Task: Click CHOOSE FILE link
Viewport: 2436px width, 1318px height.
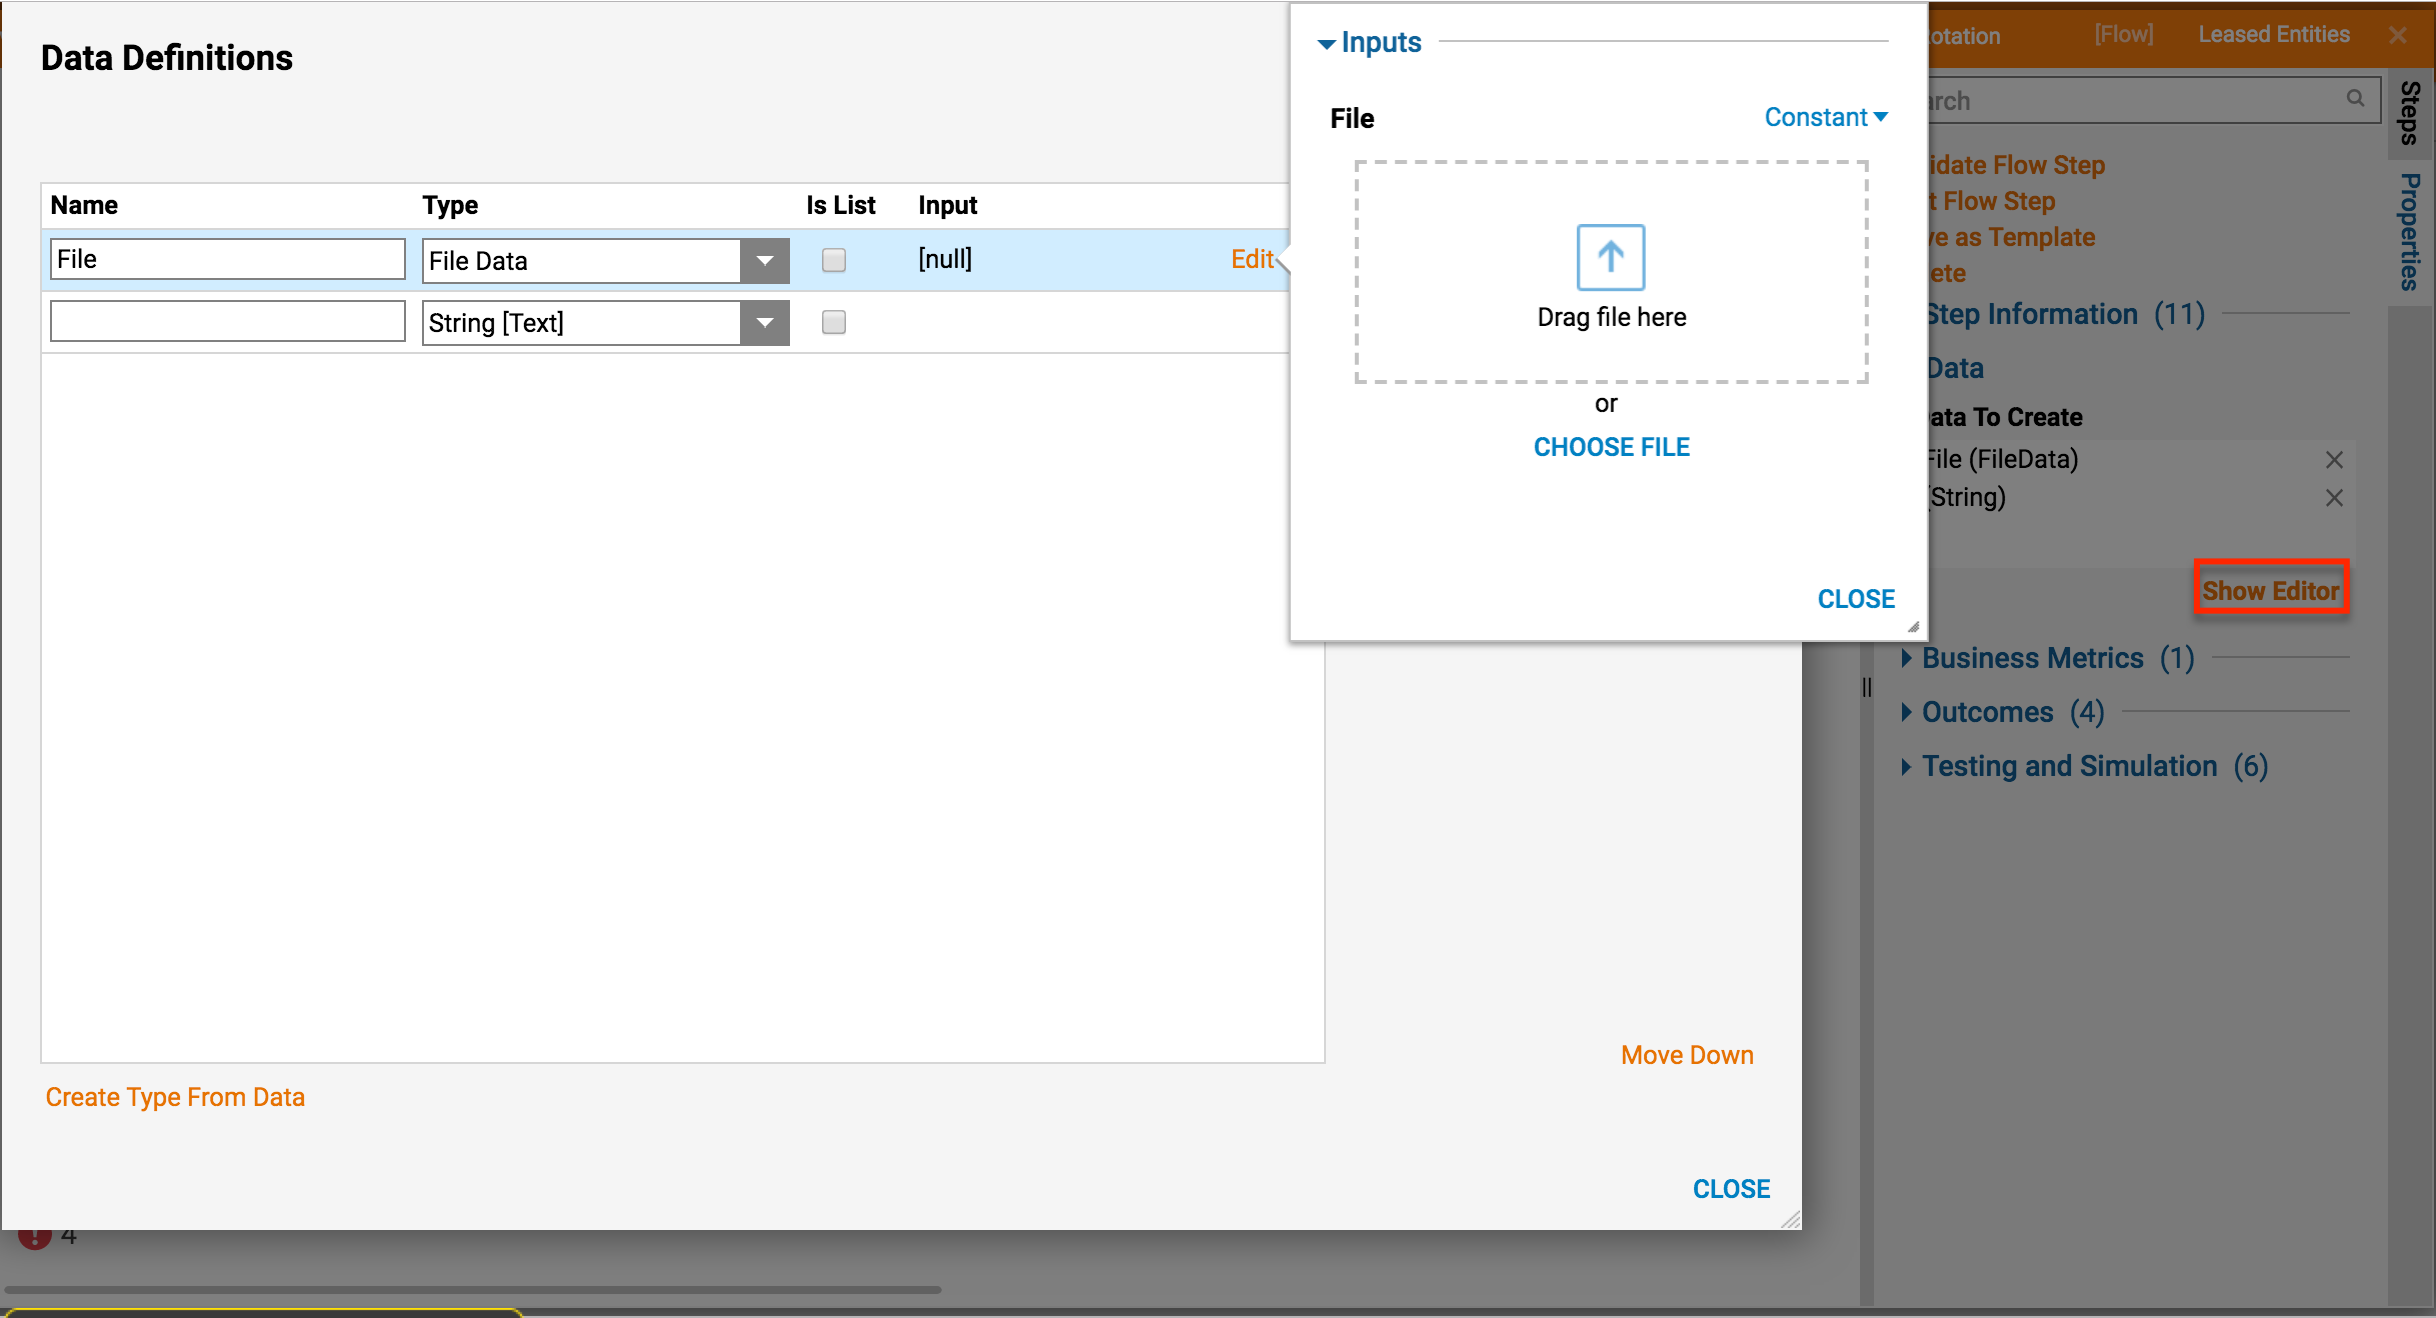Action: click(1611, 447)
